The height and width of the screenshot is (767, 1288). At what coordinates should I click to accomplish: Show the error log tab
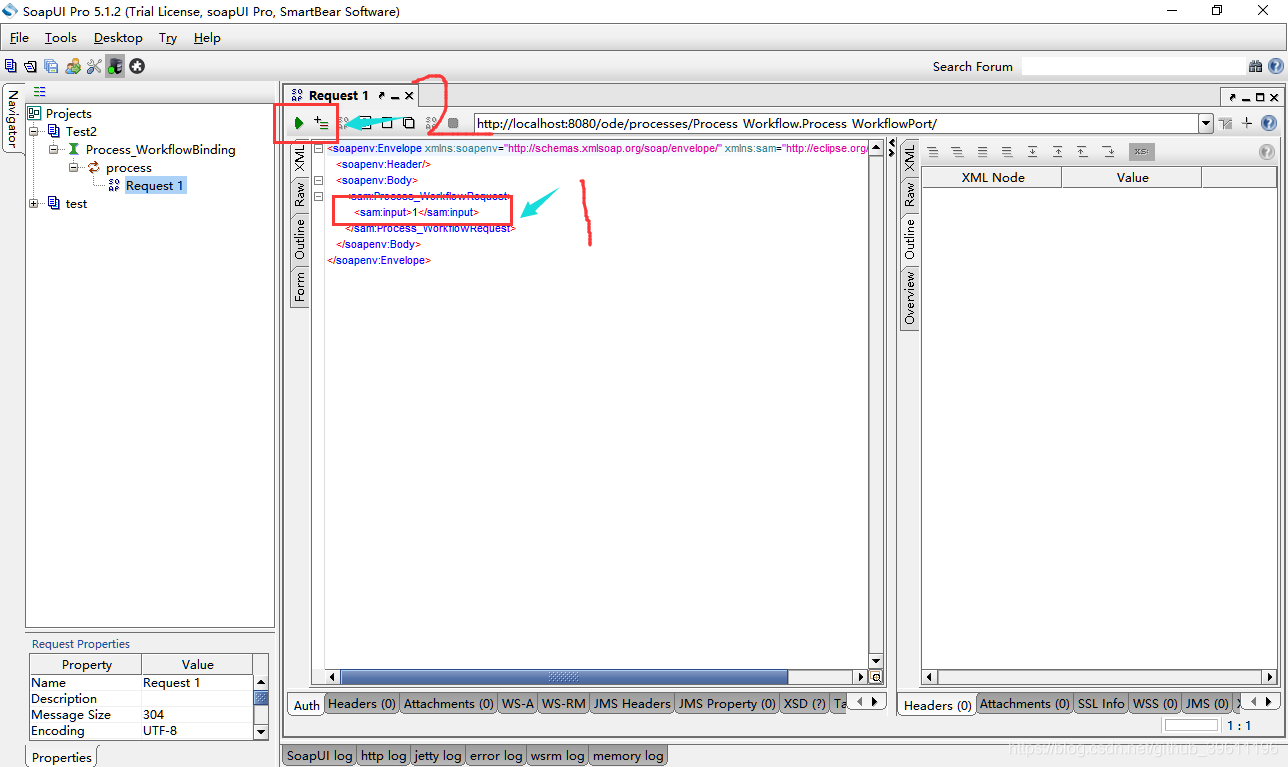pos(497,756)
